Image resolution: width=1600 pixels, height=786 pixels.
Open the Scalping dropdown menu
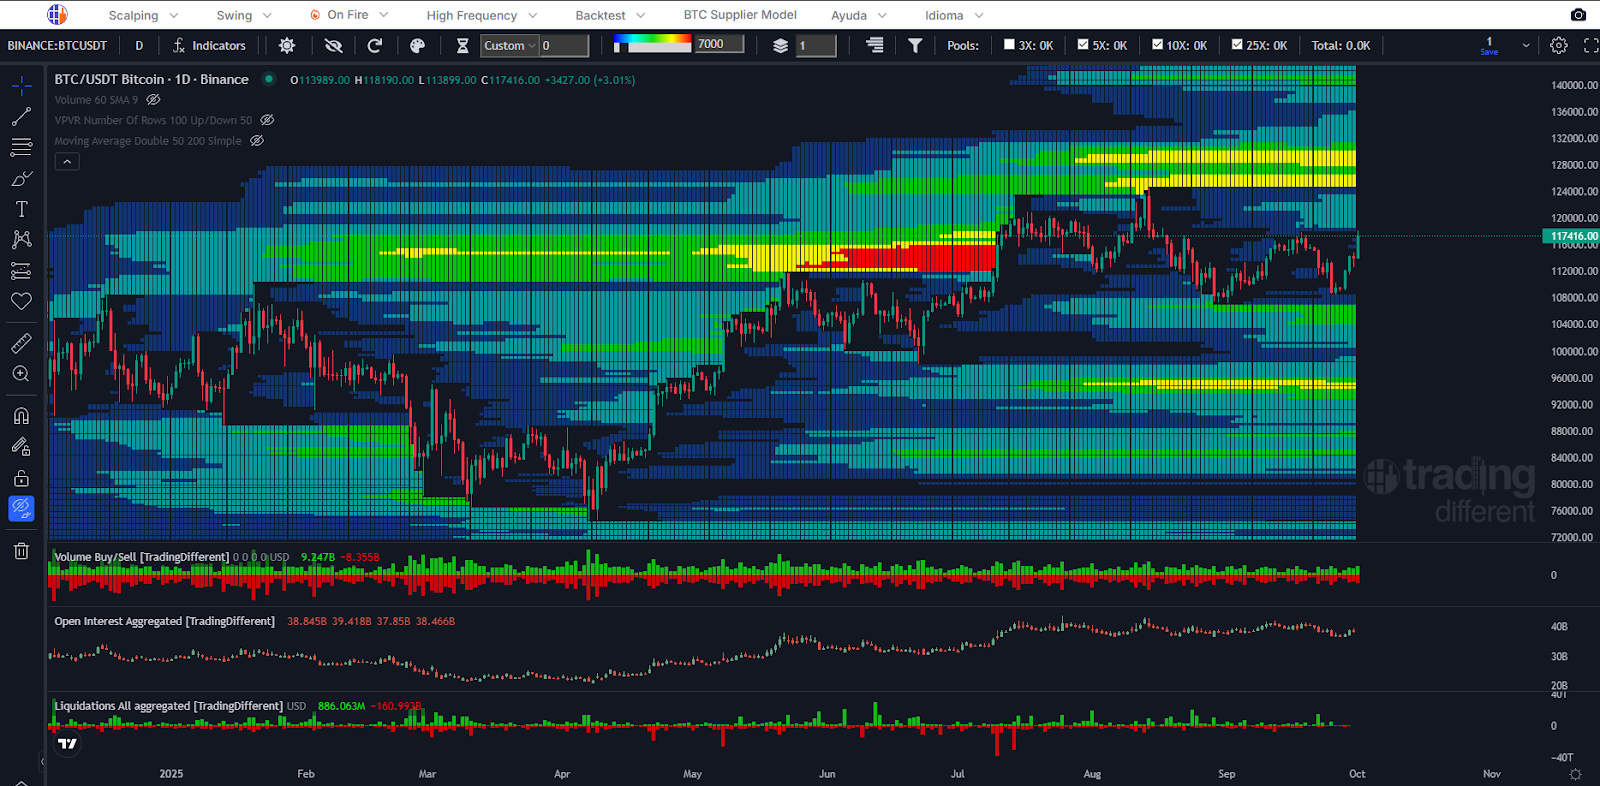coord(143,15)
